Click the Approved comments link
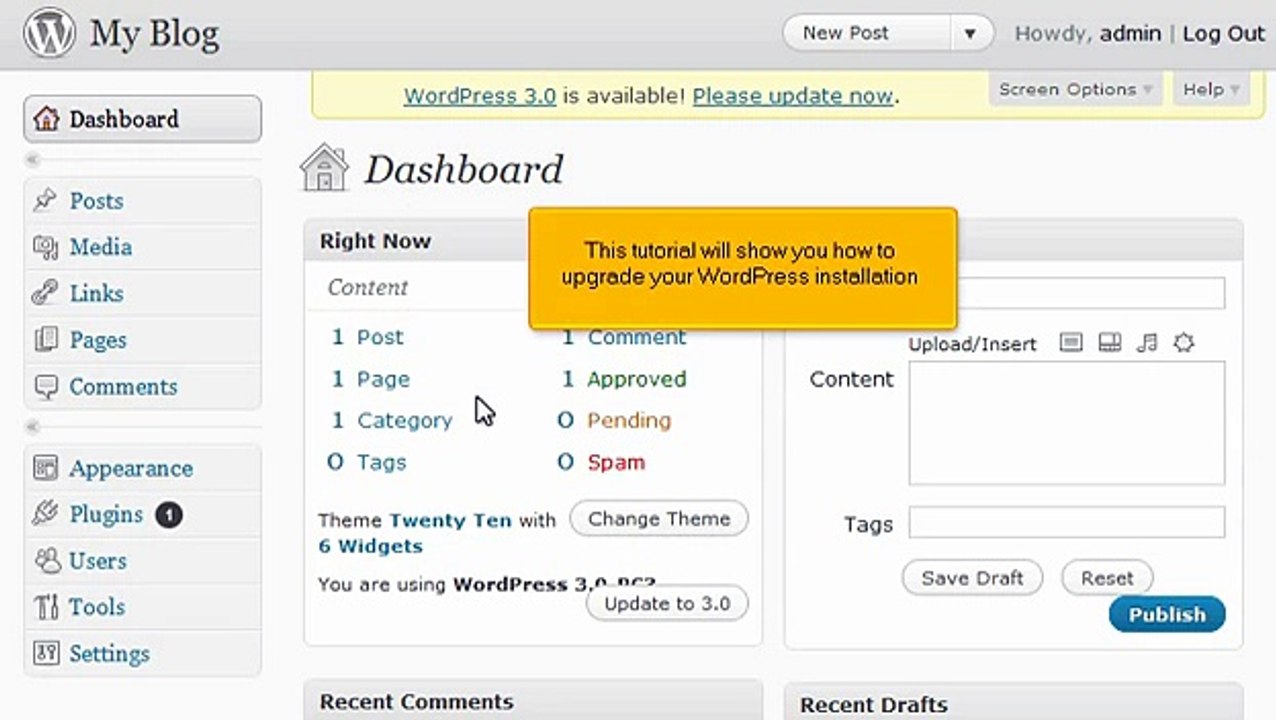The width and height of the screenshot is (1276, 720). click(x=637, y=379)
